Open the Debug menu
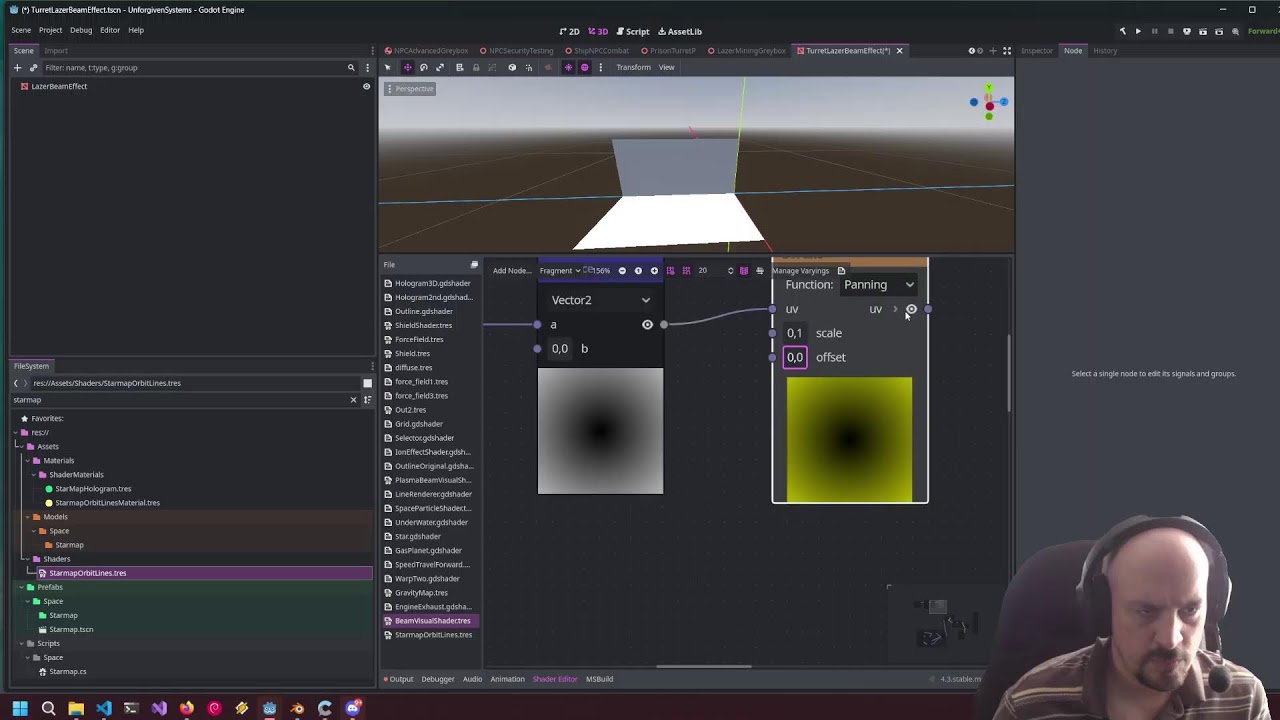1280x720 pixels. tap(81, 30)
